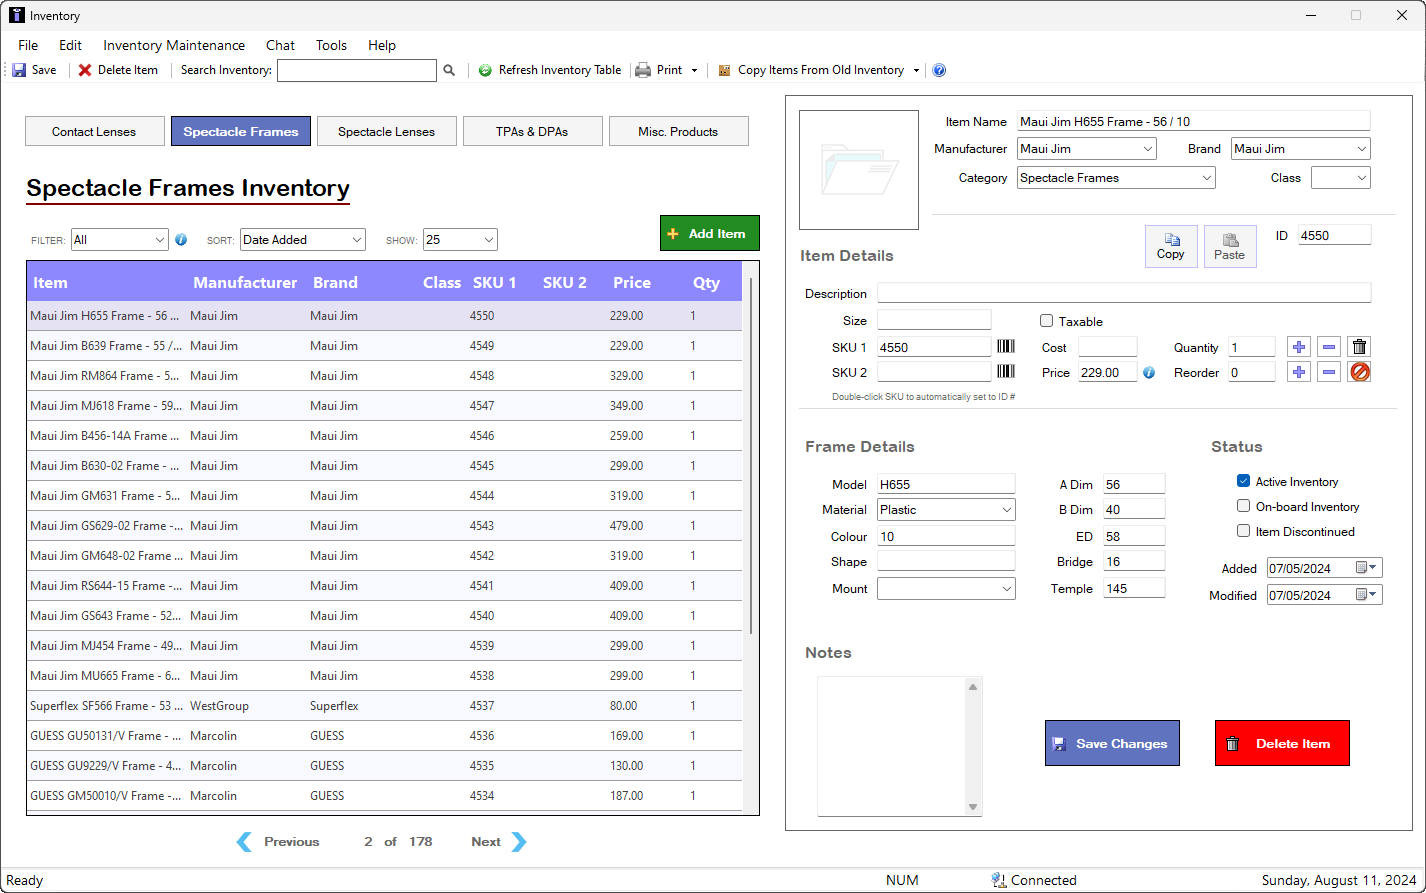Click the minus button next to Quantity
This screenshot has width=1426, height=893.
(1329, 347)
